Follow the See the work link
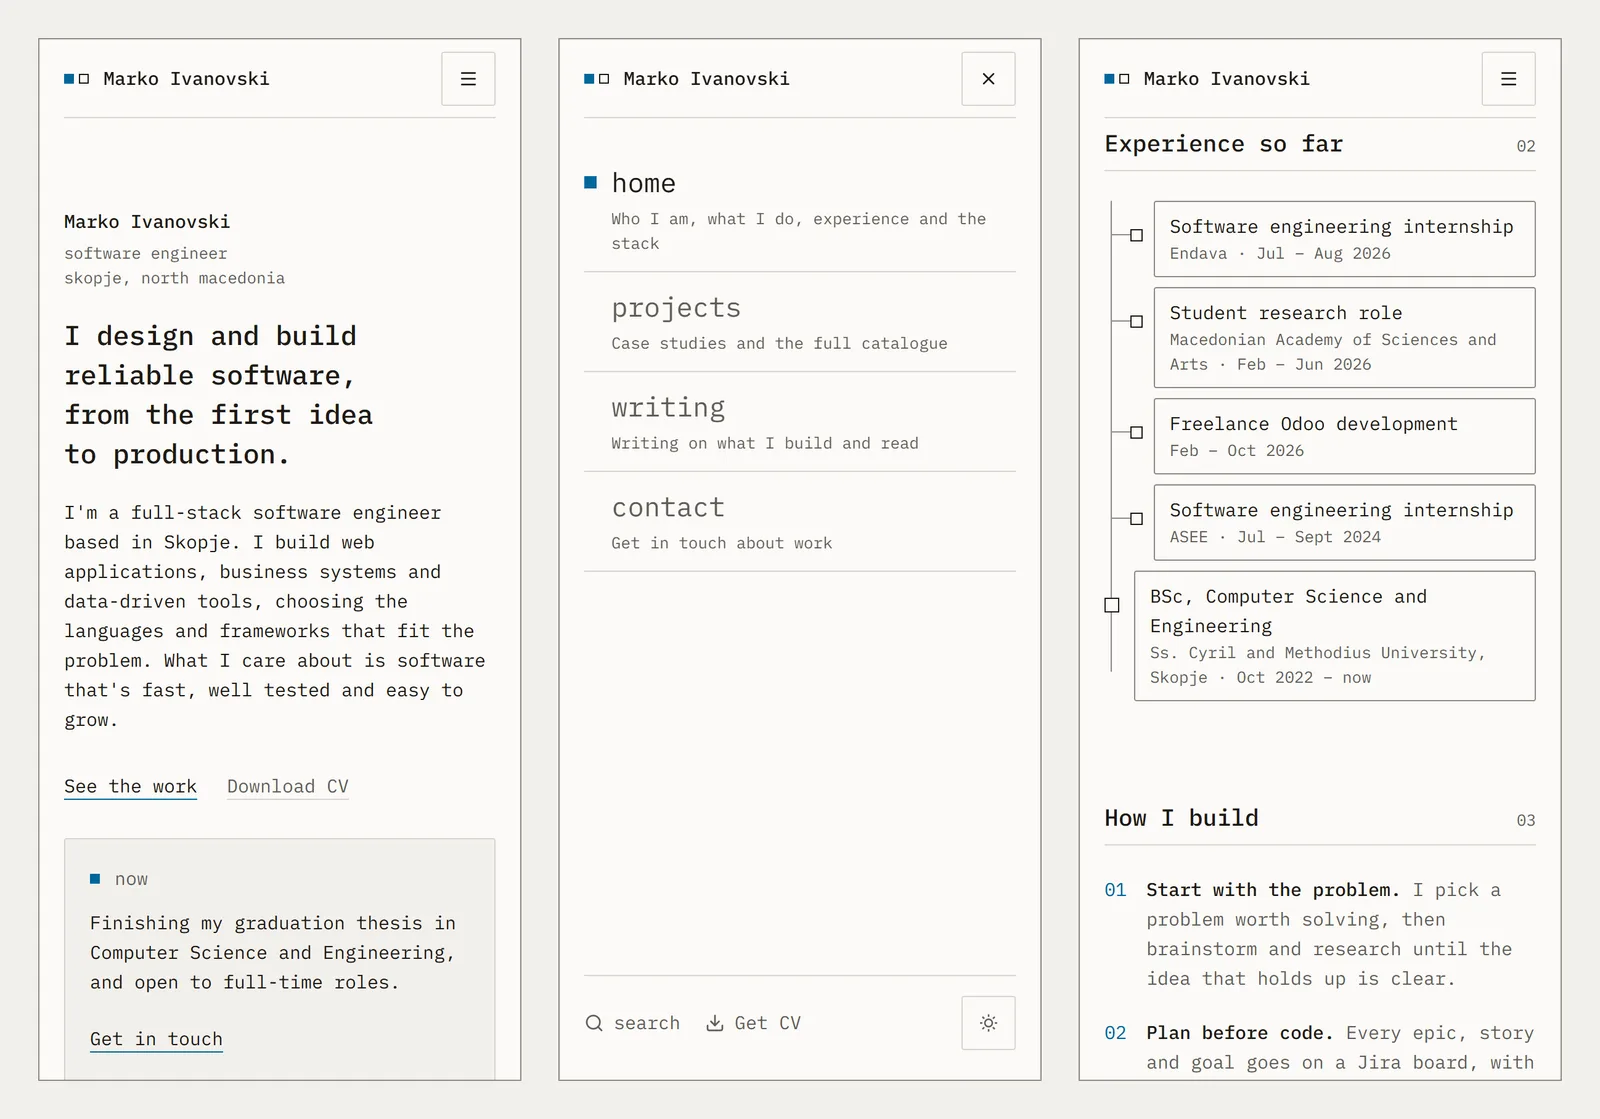Screen dimensions: 1600x1119 pyautogui.click(x=130, y=787)
